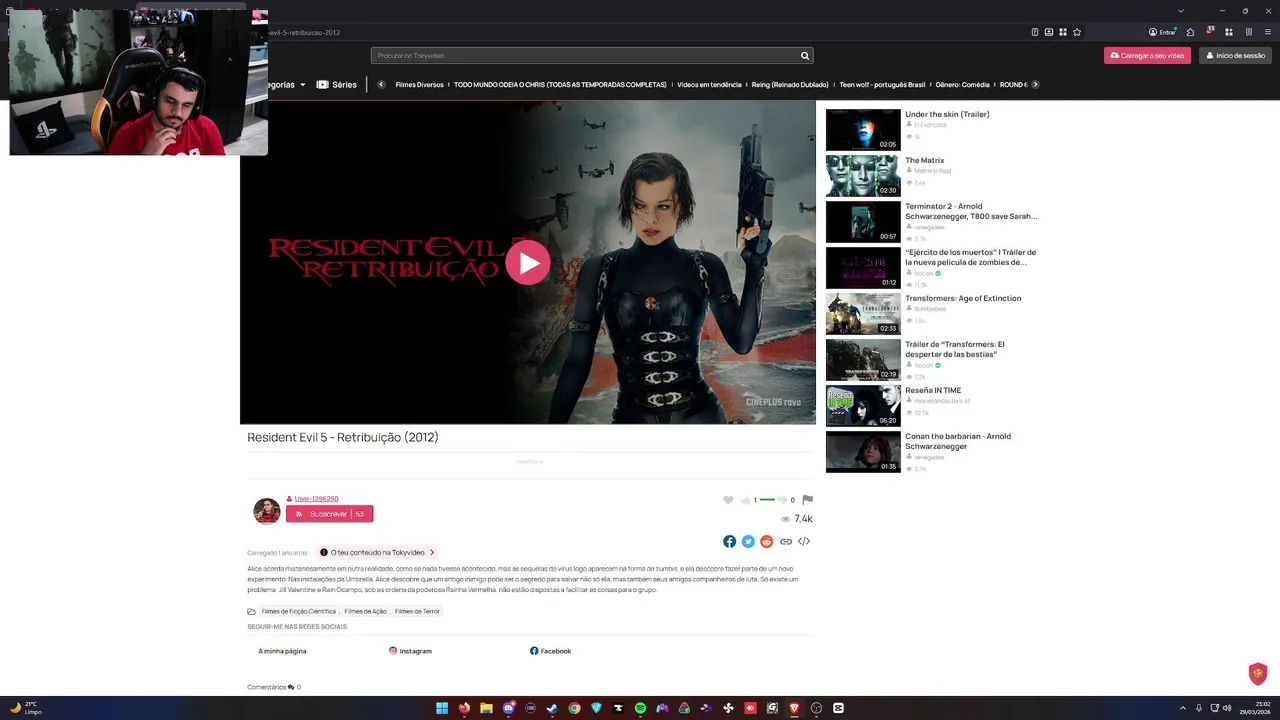Open Reseña IN TIME thumbnail
This screenshot has height=720, width=1280.
point(863,406)
